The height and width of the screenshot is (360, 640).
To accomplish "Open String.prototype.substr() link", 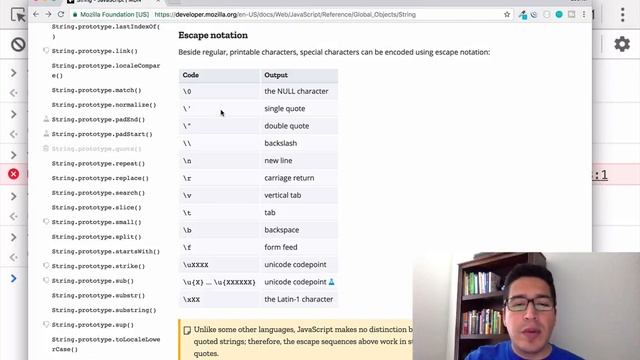I will 98,296.
